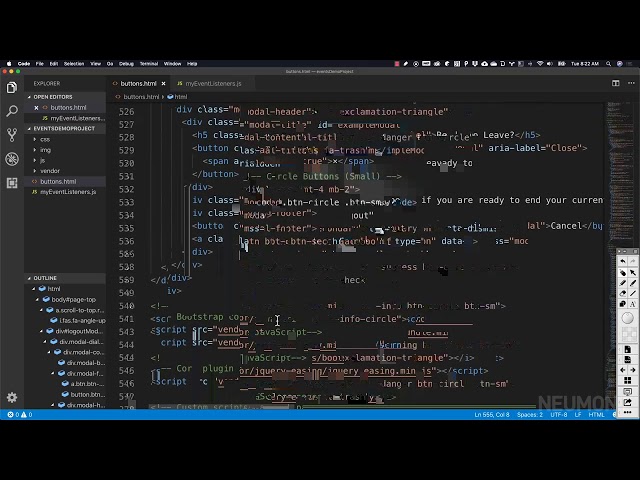Open the Debug menu
This screenshot has height=480, width=640.
click(x=126, y=64)
